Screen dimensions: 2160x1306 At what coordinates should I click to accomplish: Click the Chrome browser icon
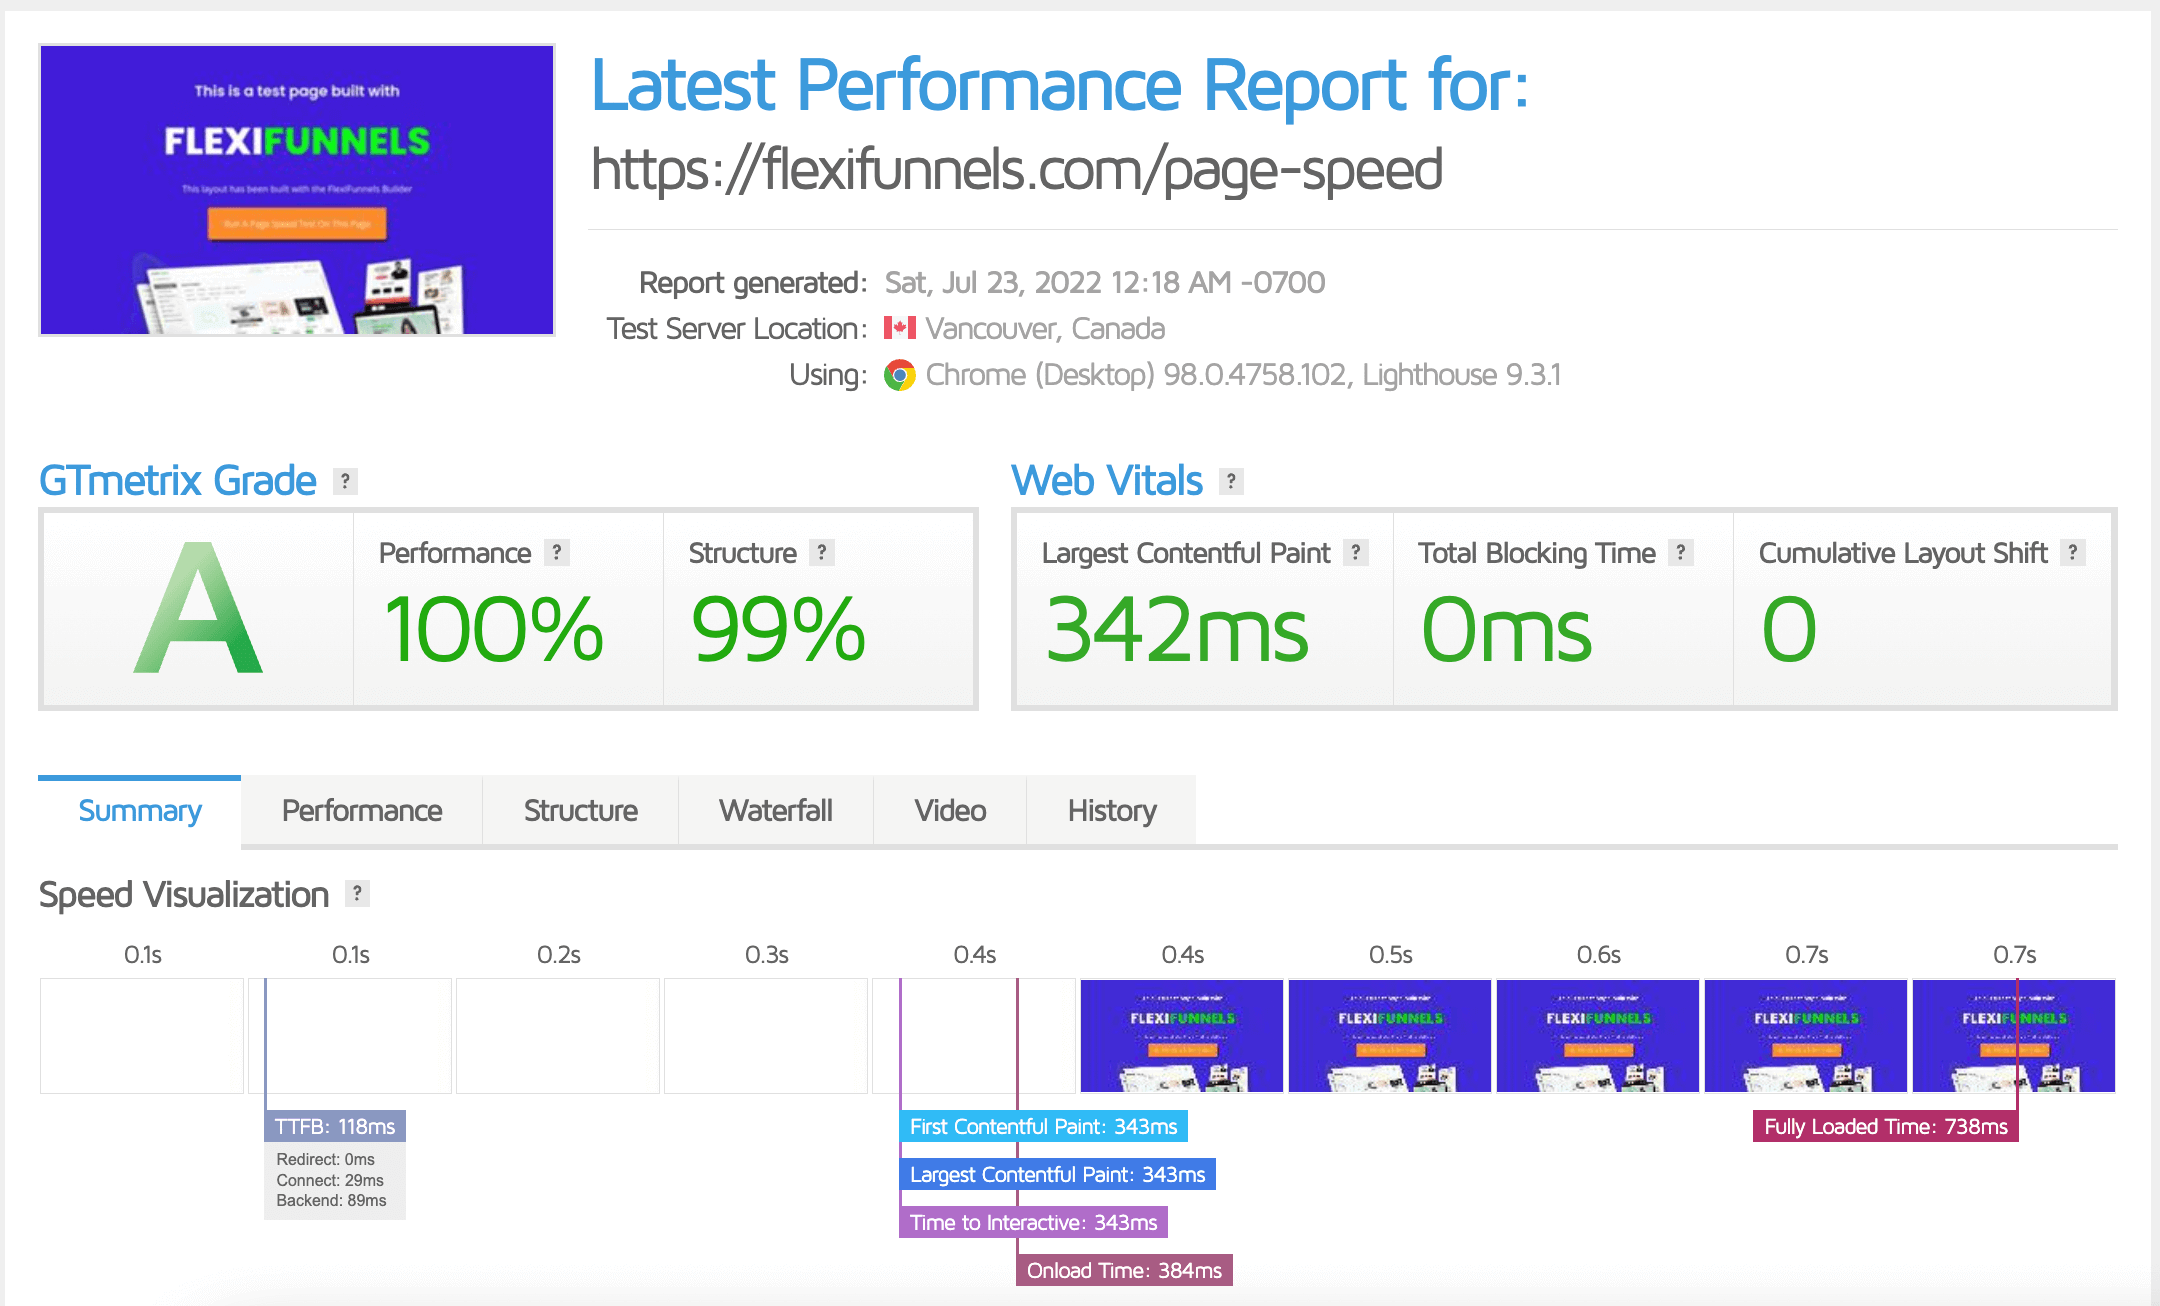900,375
